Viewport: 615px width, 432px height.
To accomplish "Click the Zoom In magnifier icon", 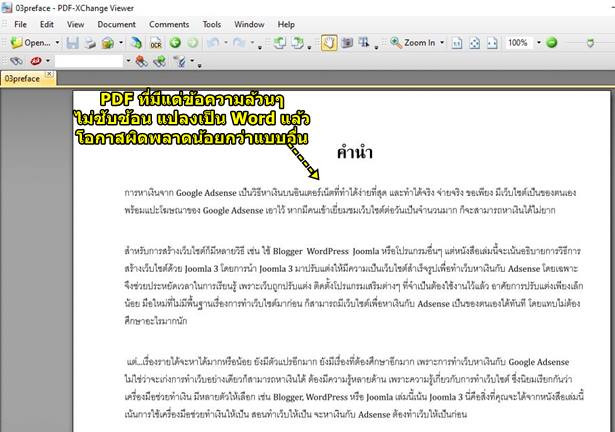I will point(396,43).
